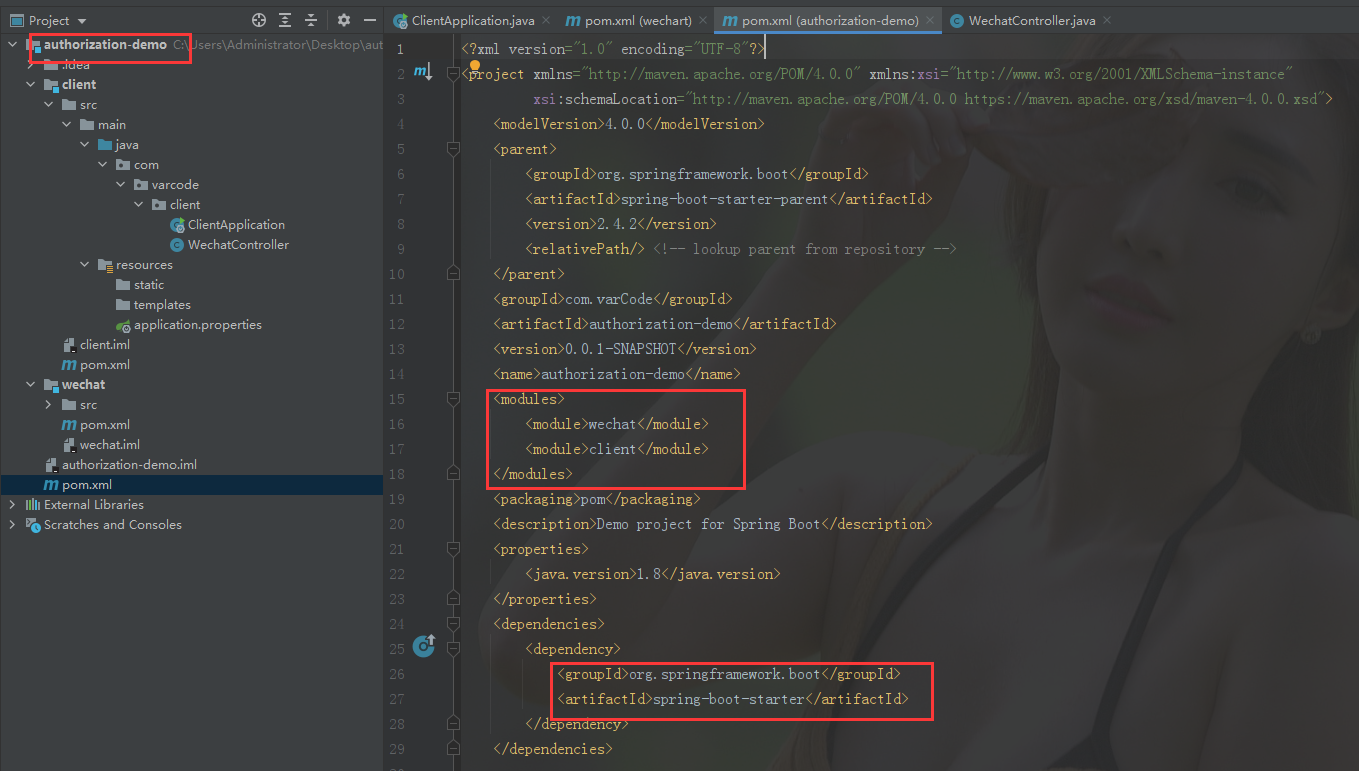Screen dimensions: 1359x771
Task: Collapse the resources folder
Action: coord(85,265)
